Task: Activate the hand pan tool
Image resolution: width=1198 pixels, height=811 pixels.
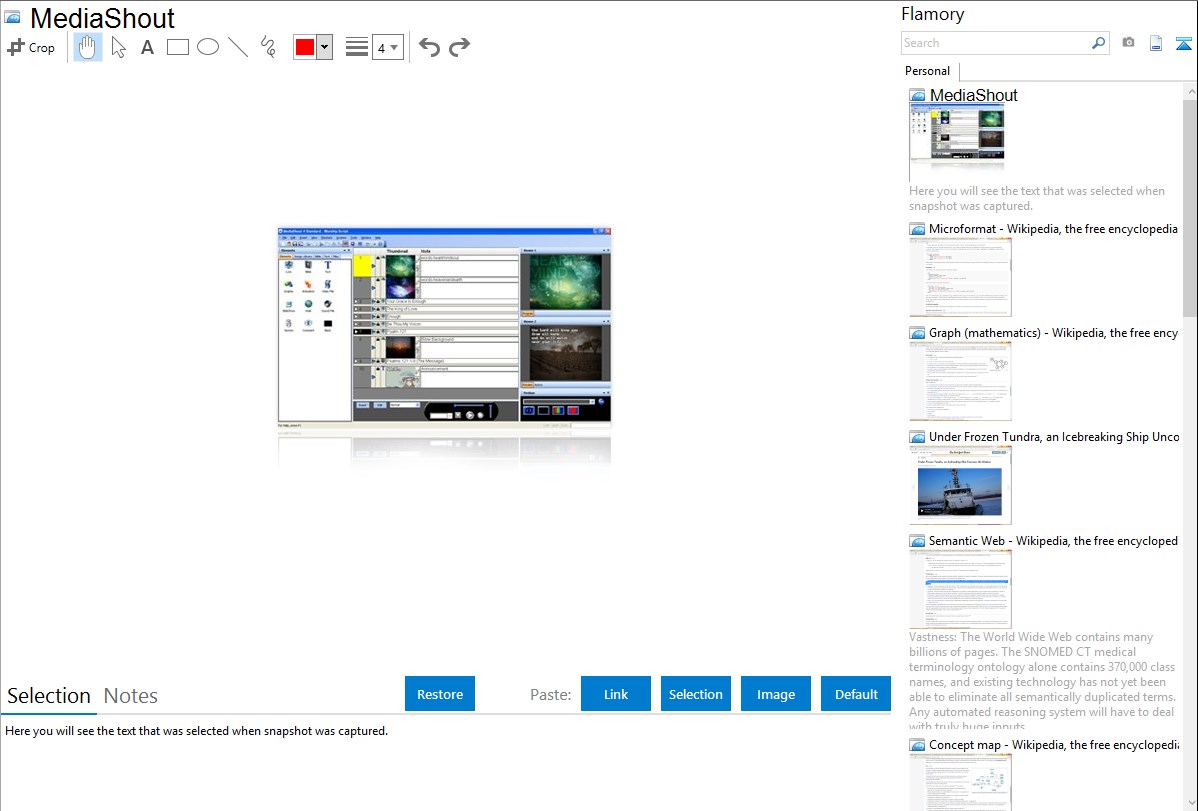Action: coord(88,47)
